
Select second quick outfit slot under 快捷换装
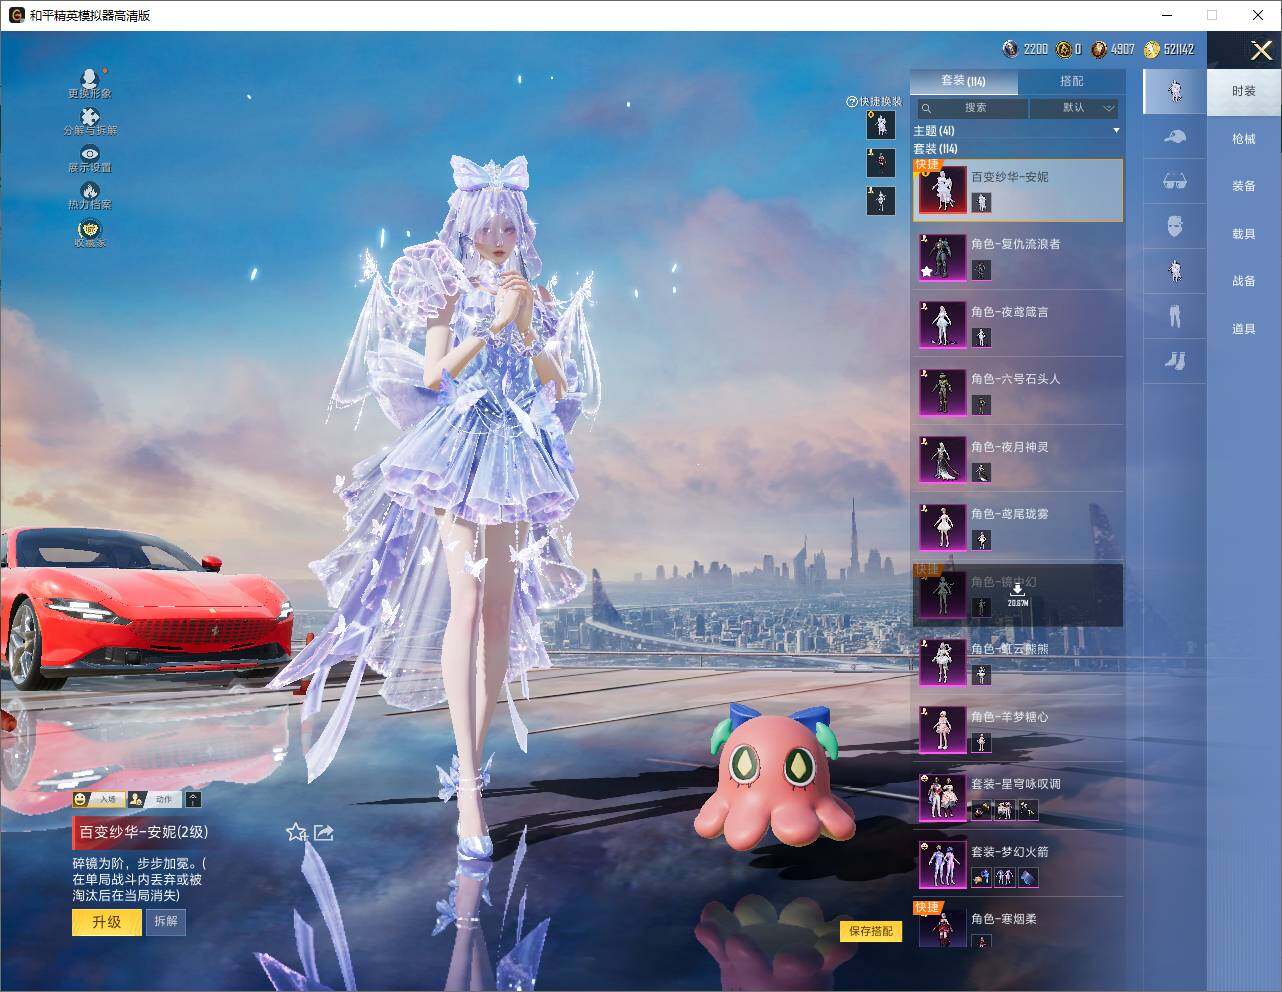[x=881, y=162]
